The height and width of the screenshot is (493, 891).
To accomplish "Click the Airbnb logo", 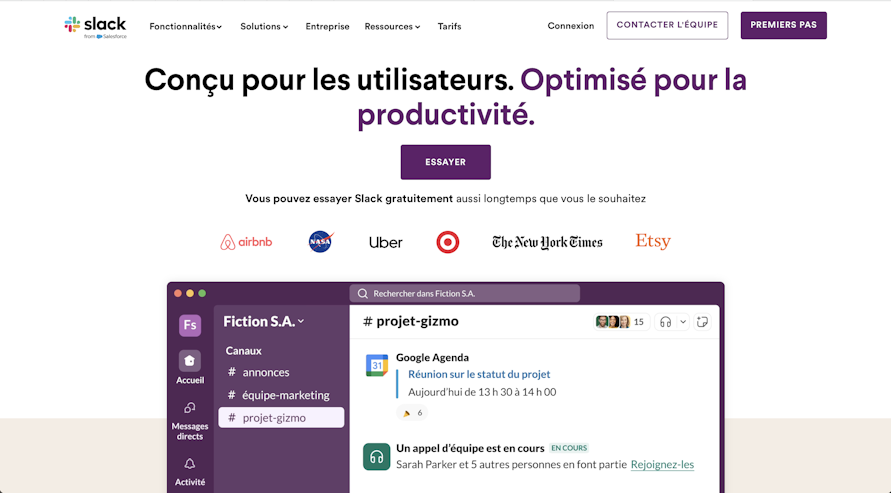I will 246,242.
